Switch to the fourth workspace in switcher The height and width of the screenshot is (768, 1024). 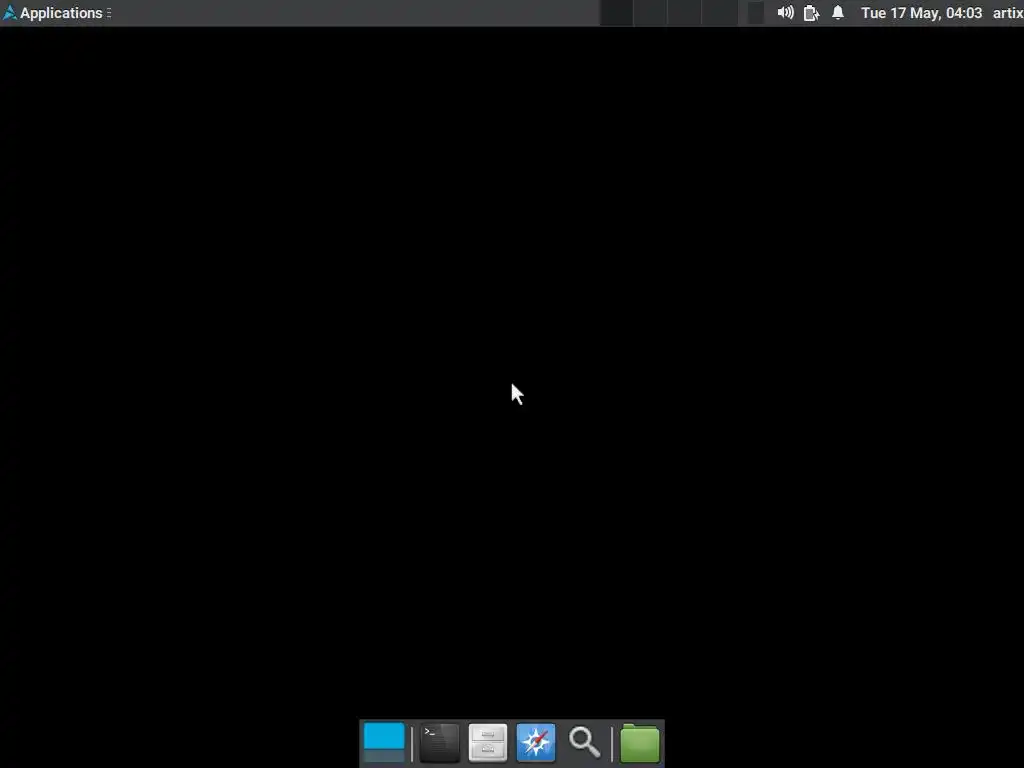(719, 13)
